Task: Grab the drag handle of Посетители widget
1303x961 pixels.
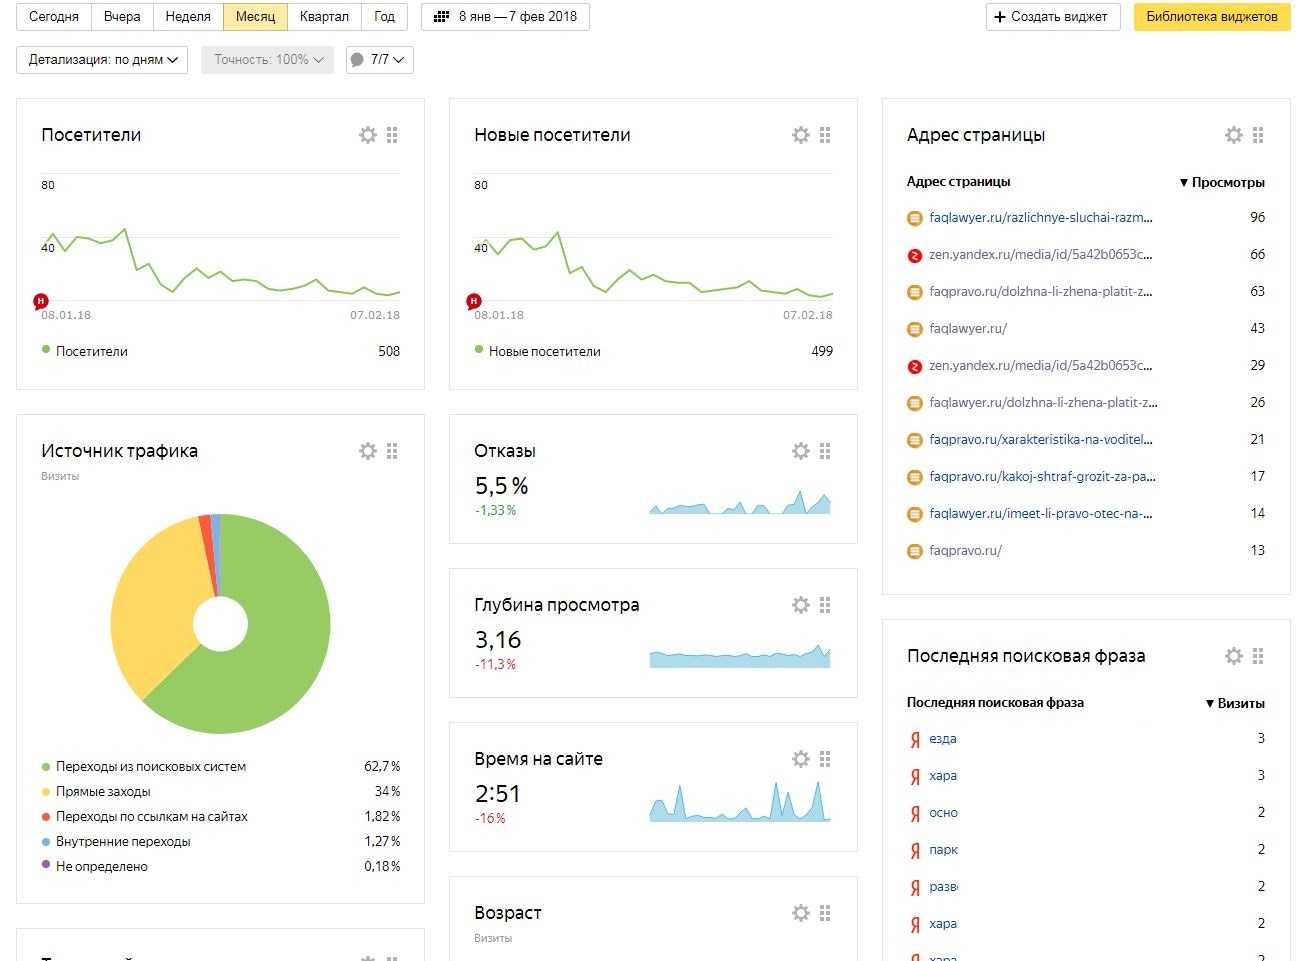Action: [392, 135]
